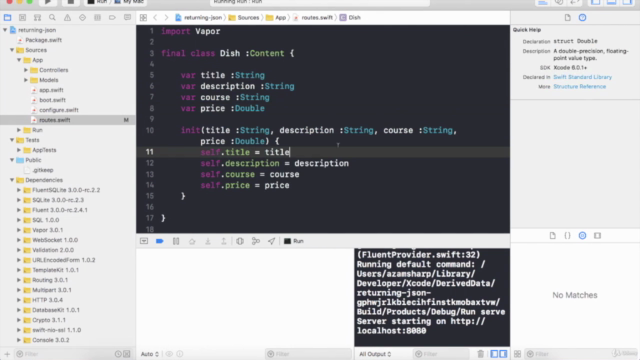Show File Template library
The image size is (640, 360).
point(552,236)
